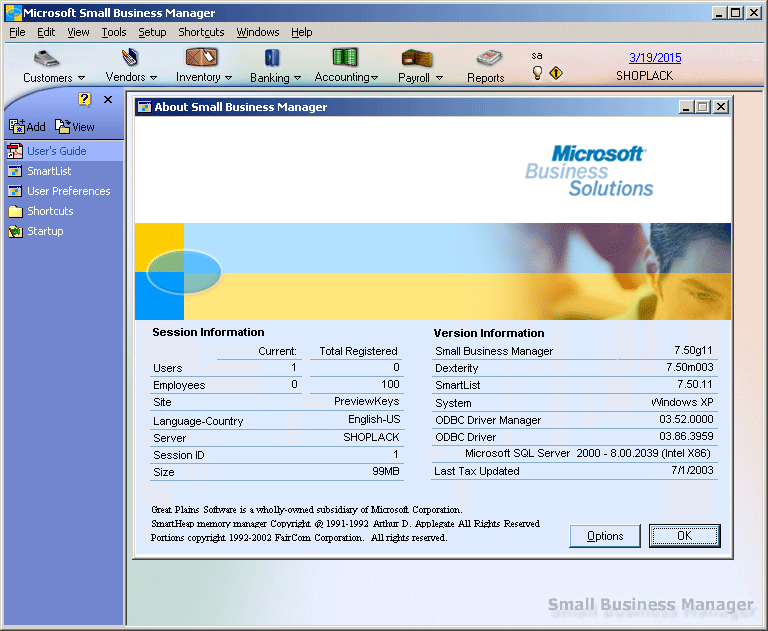The image size is (768, 631).
Task: Open the Payroll wallet icon
Action: pos(417,58)
